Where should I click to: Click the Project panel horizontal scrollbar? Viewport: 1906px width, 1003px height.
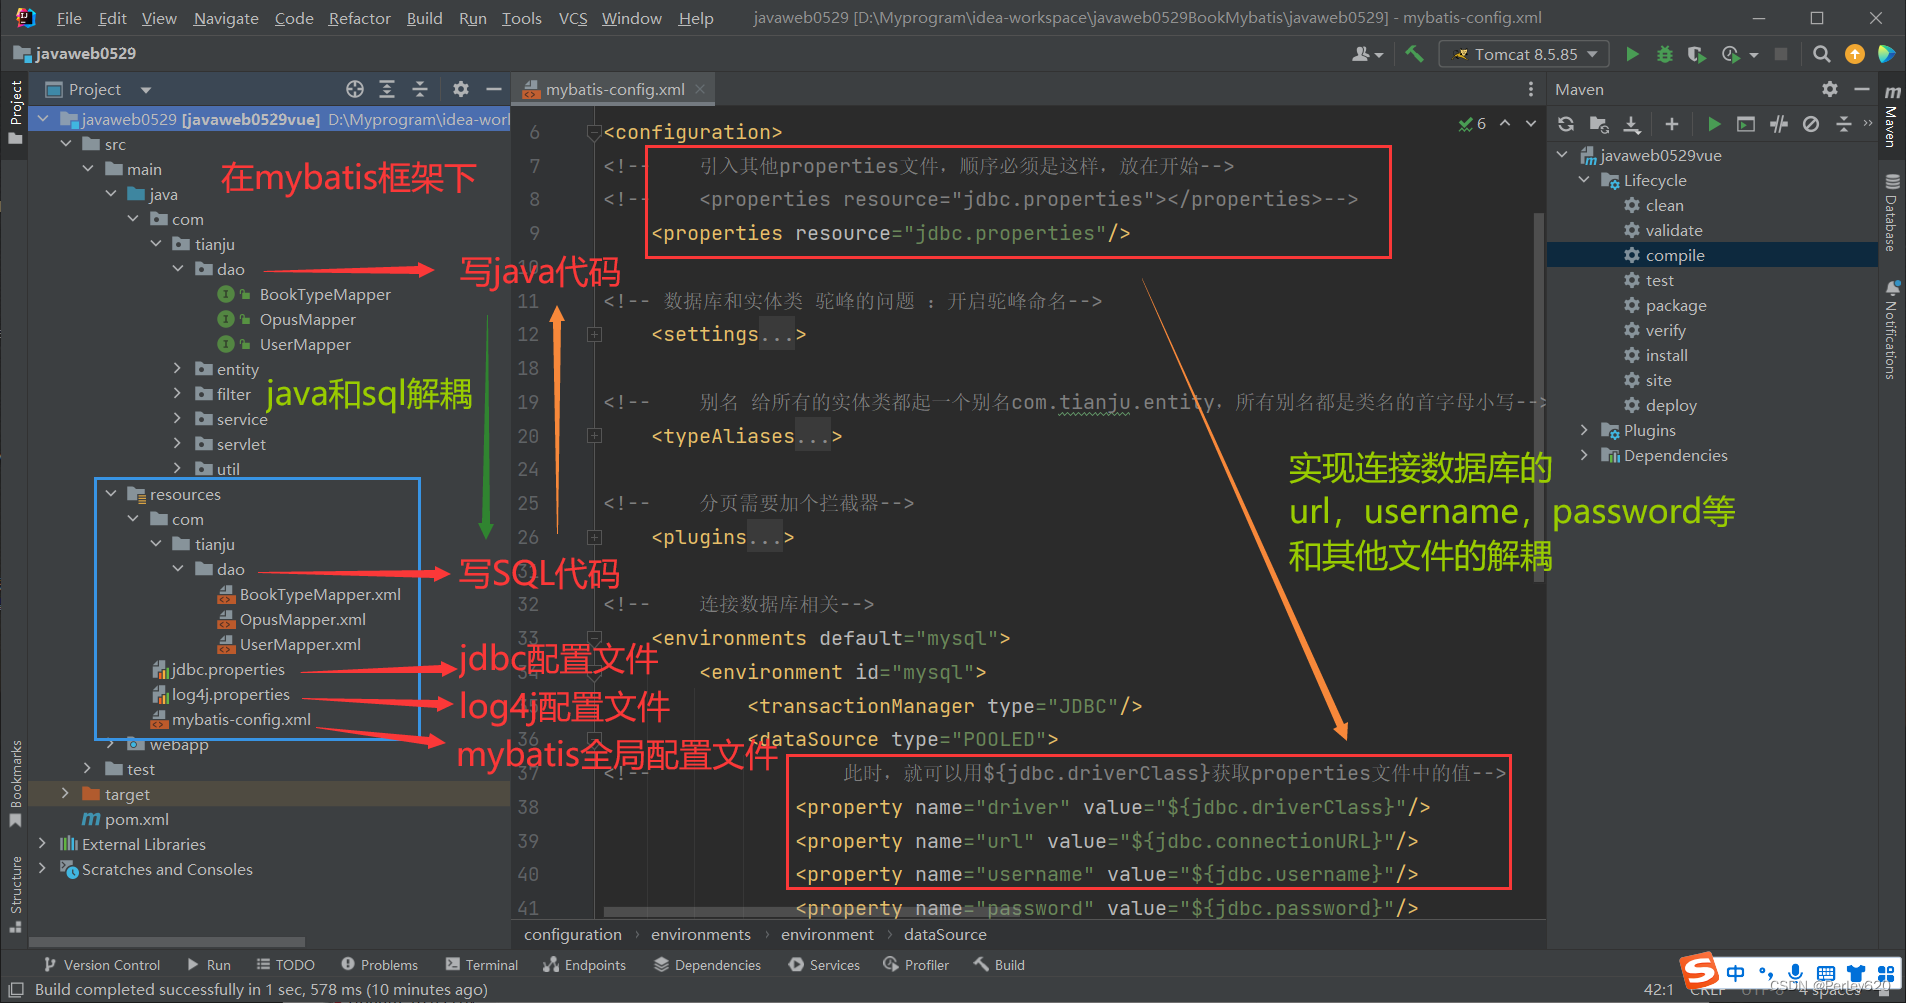coord(167,942)
